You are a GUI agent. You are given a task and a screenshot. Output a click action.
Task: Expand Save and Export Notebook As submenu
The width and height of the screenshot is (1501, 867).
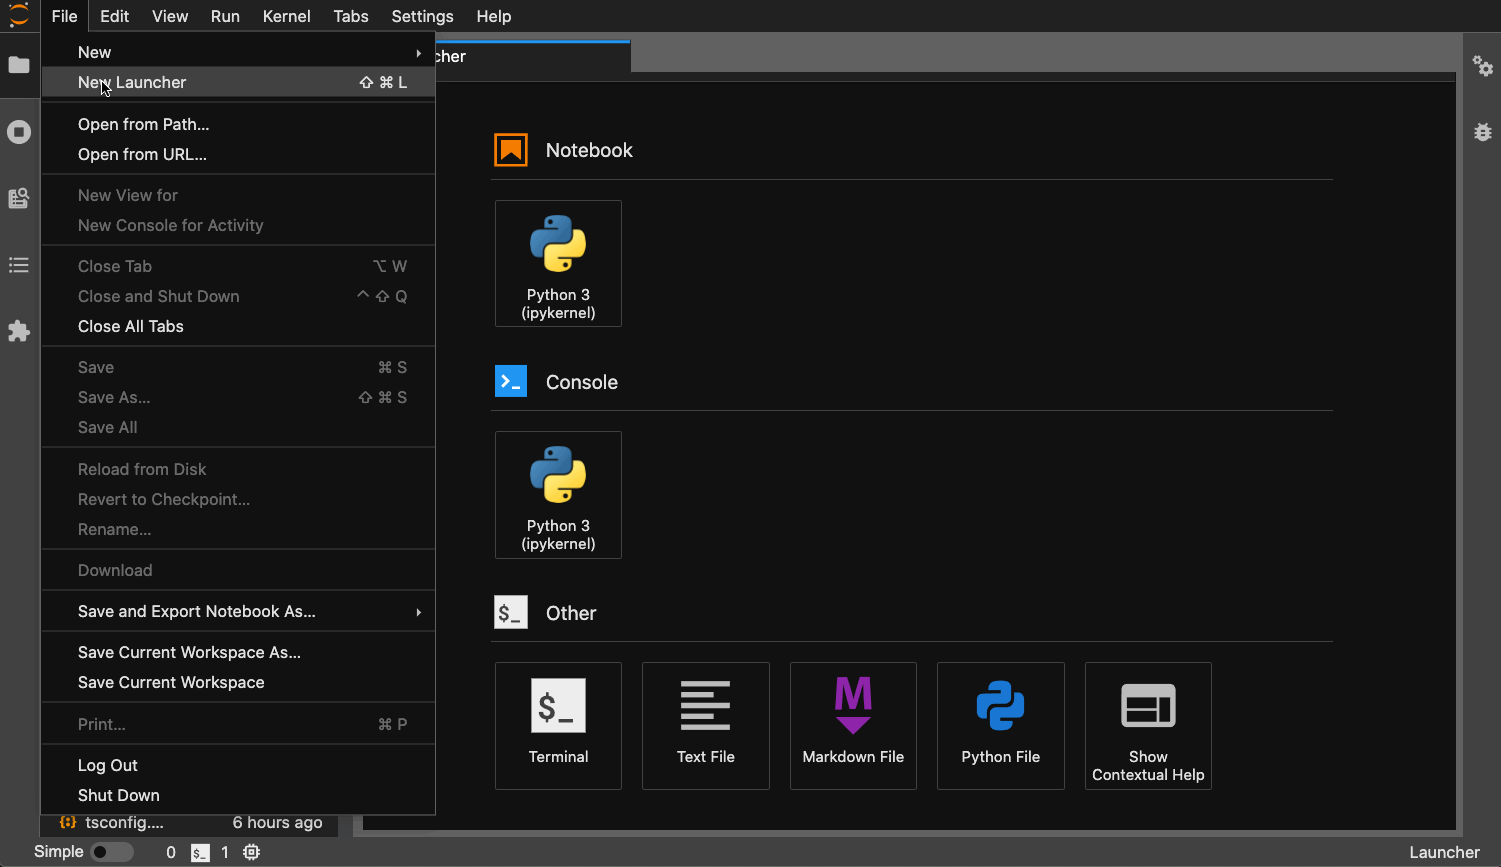click(237, 611)
